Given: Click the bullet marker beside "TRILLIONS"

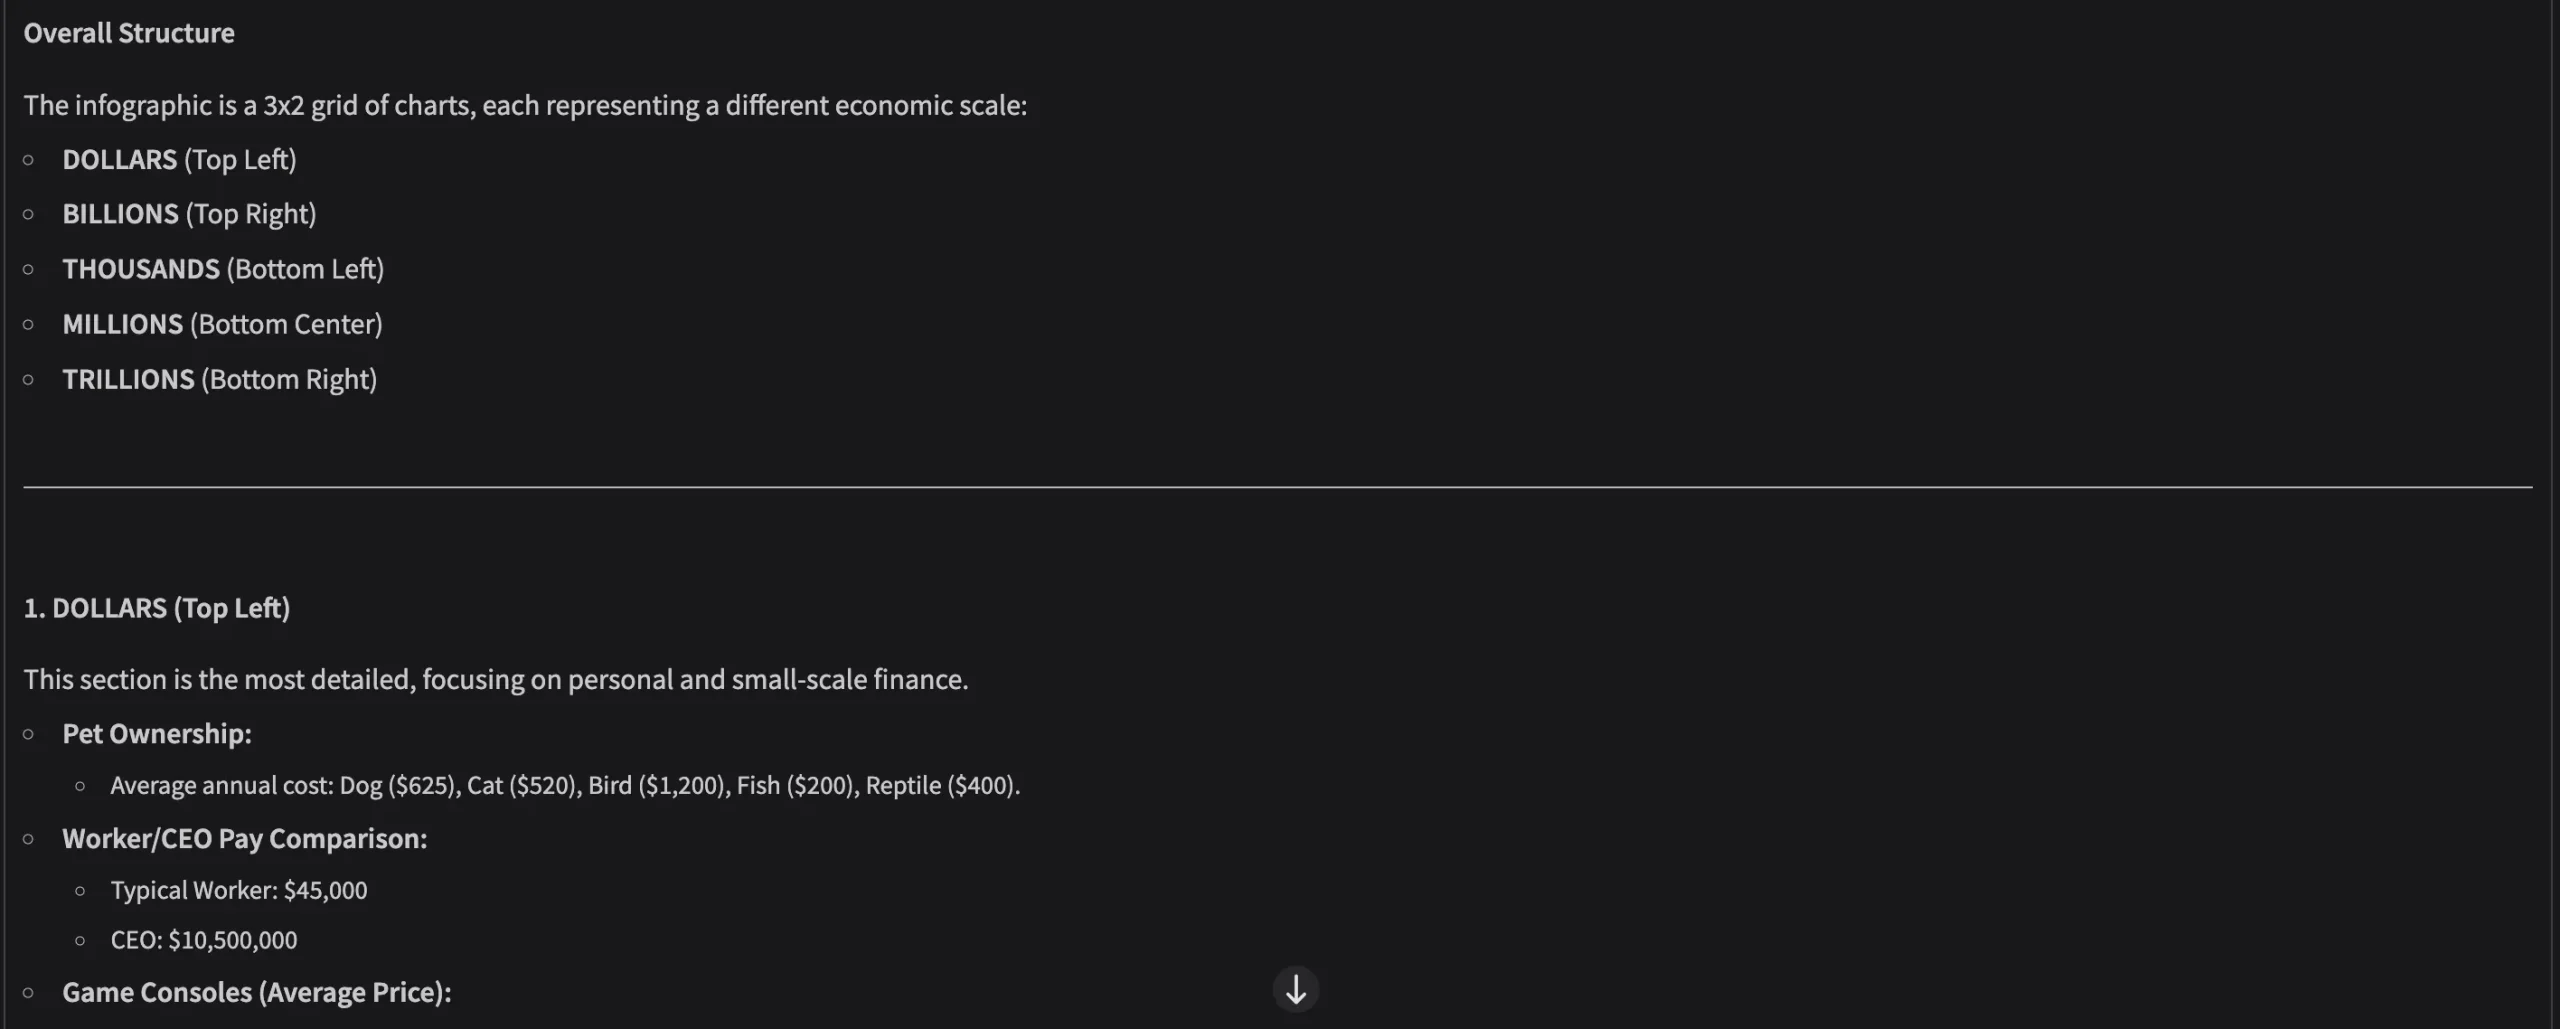Looking at the screenshot, I should [28, 379].
